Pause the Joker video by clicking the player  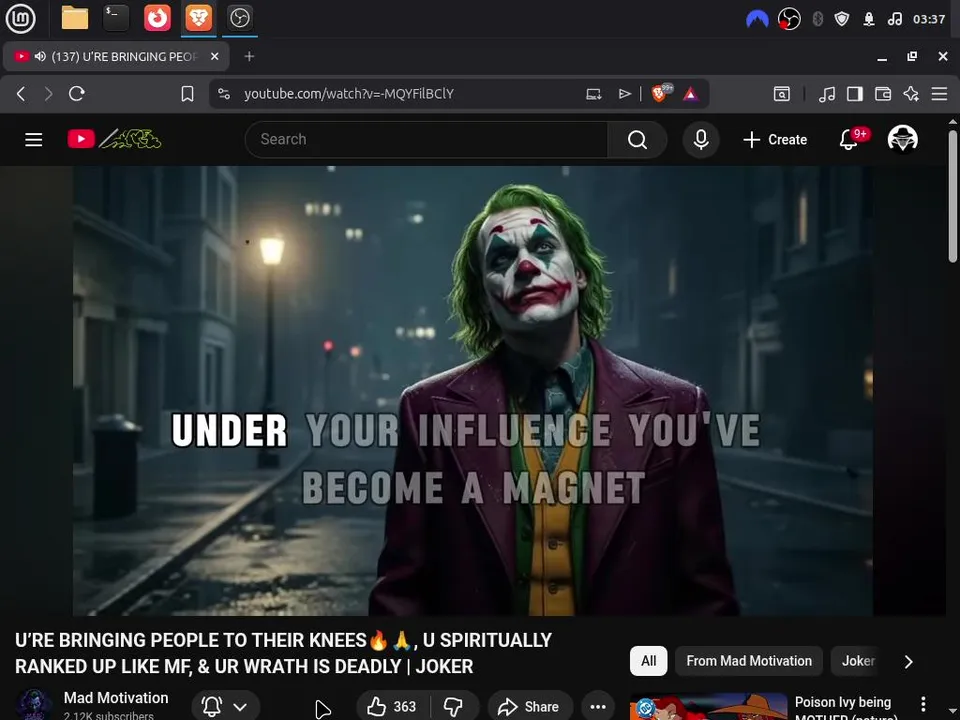(x=473, y=391)
